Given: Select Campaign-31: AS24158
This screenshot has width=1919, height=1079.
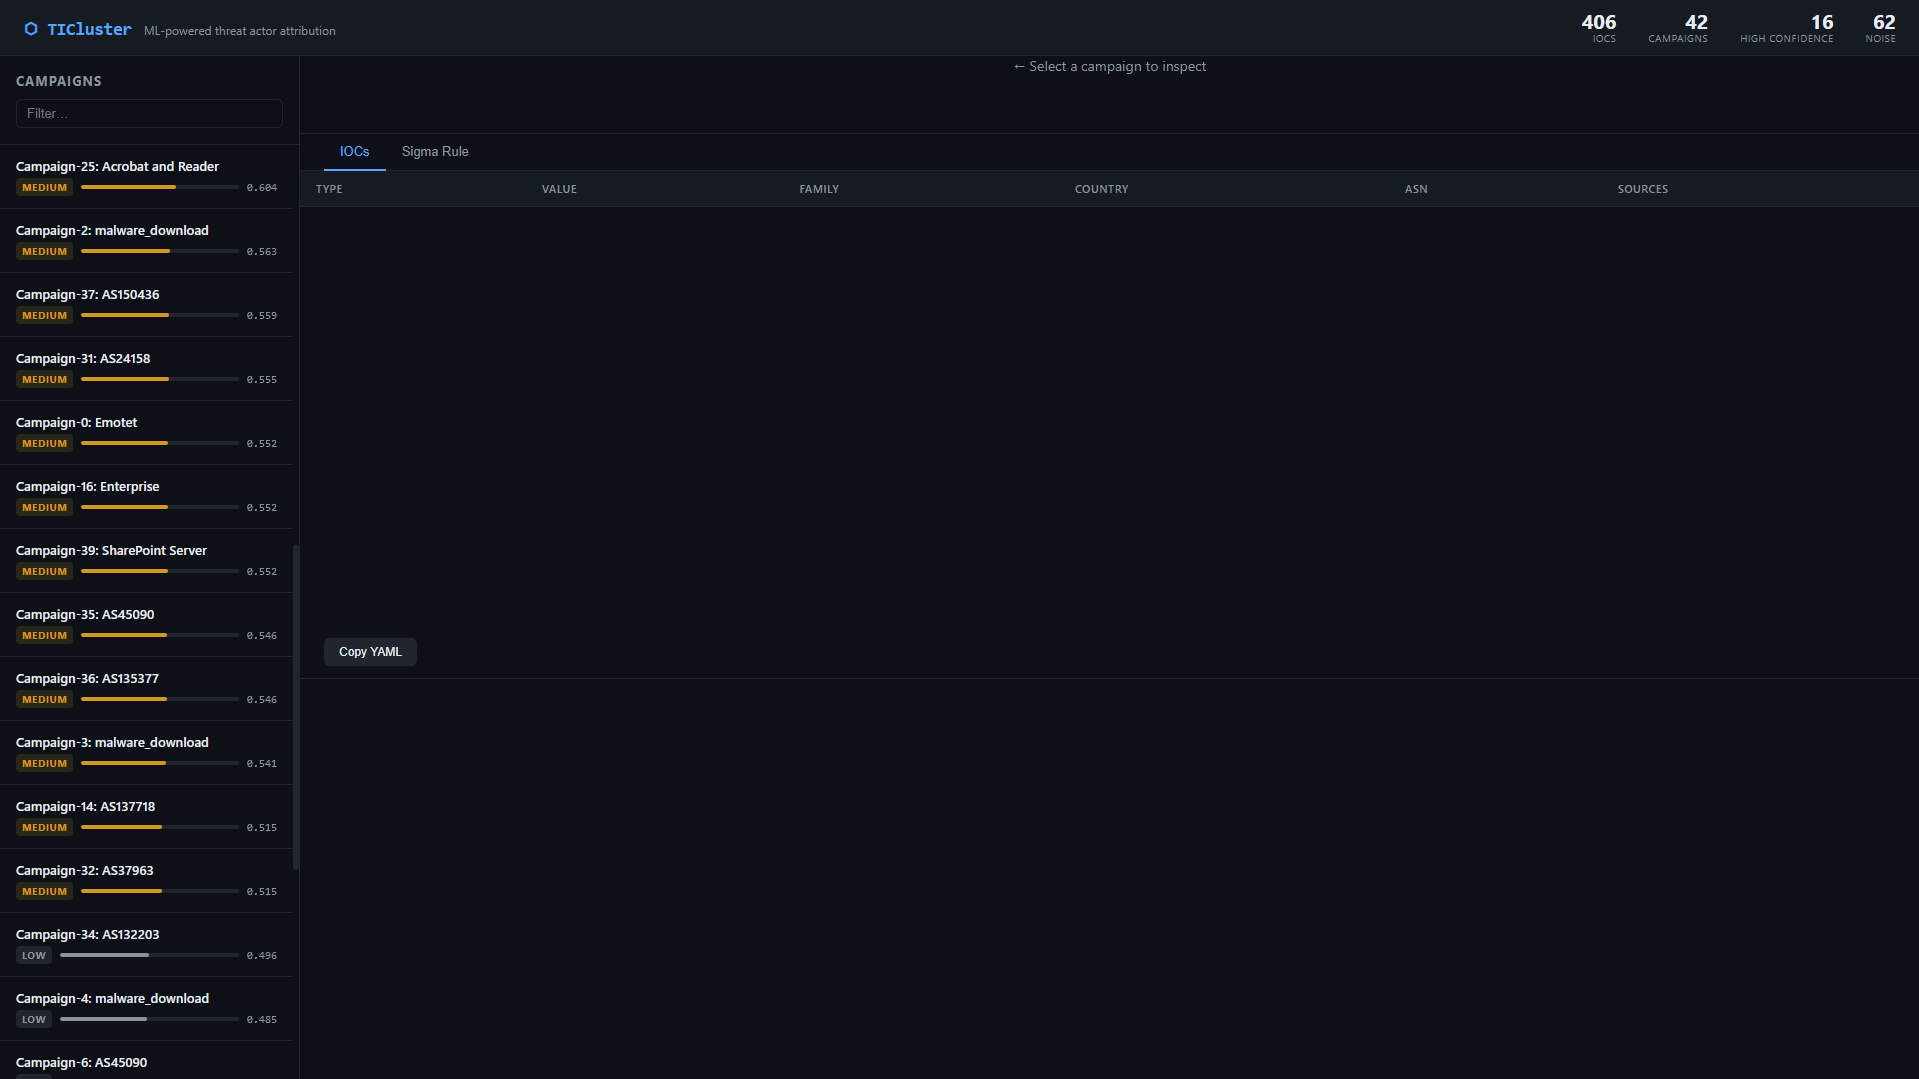Looking at the screenshot, I should point(146,369).
